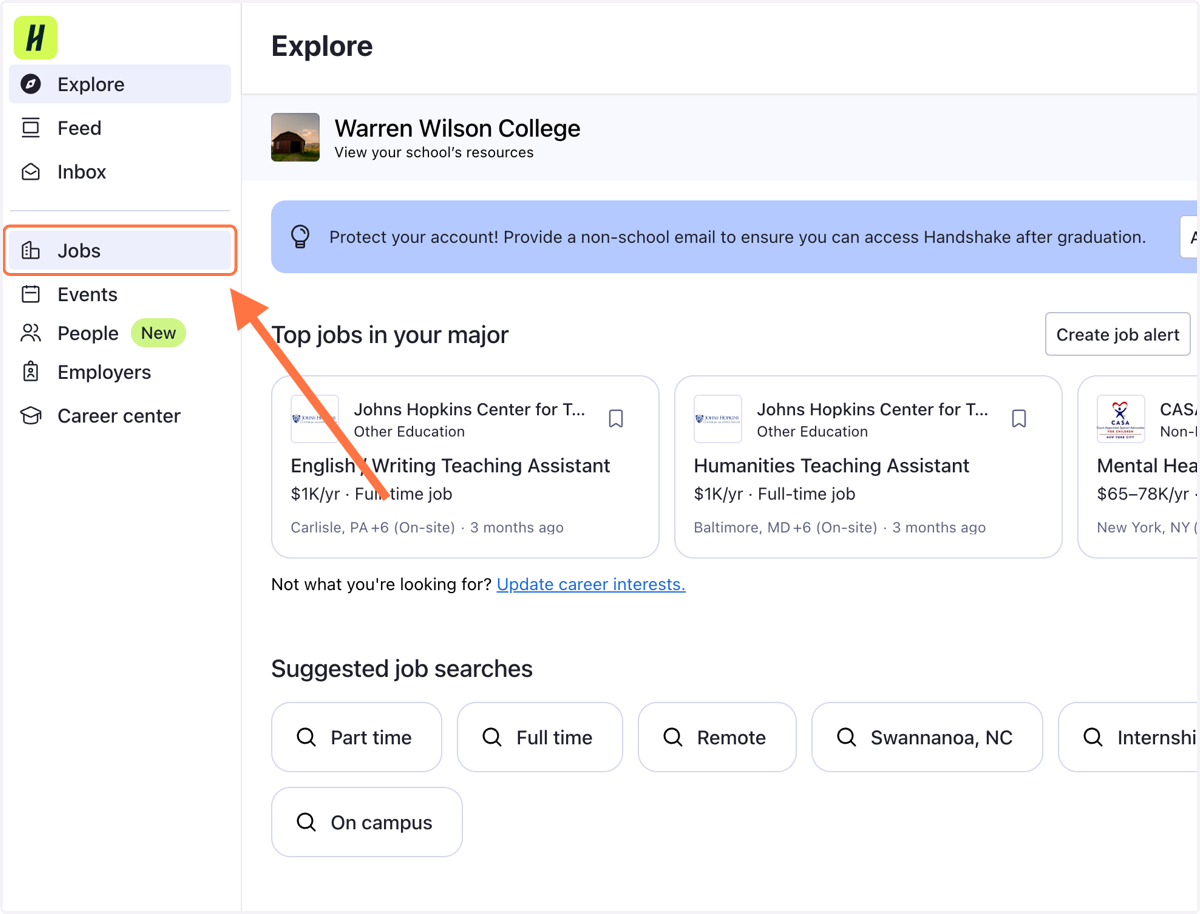Click Johns Hopkins logo on Humanities card
1200x914 pixels.
click(x=718, y=419)
